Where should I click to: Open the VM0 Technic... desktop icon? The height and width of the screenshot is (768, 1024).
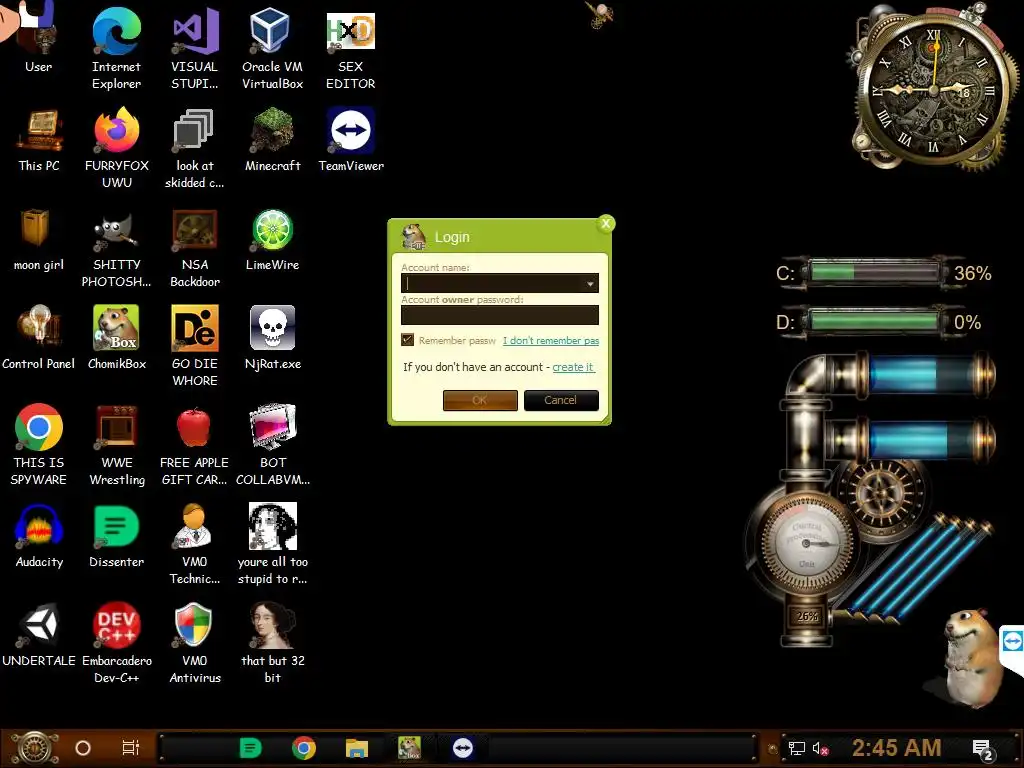click(x=195, y=543)
